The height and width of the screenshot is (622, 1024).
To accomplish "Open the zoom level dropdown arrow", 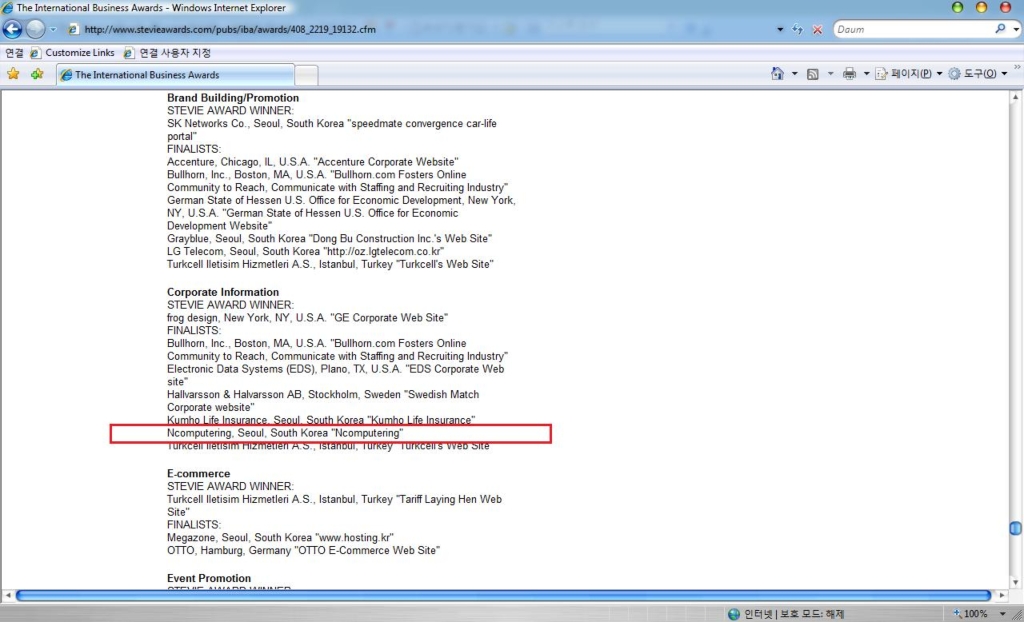I will point(1003,614).
